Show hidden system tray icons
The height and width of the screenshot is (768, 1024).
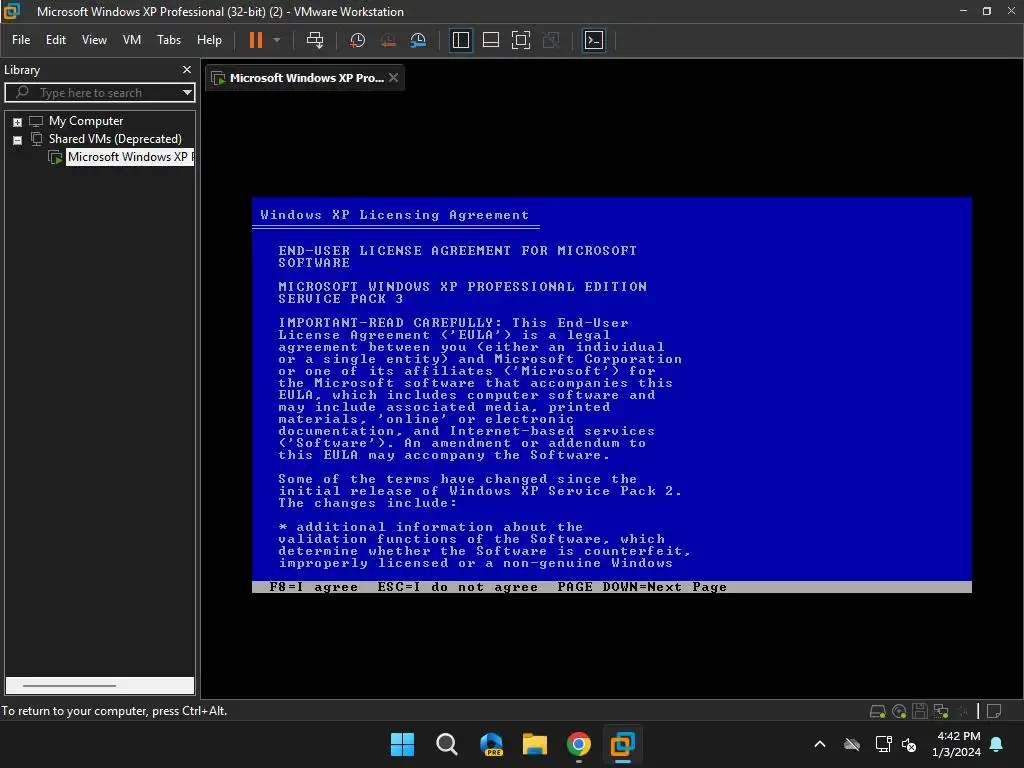point(820,744)
